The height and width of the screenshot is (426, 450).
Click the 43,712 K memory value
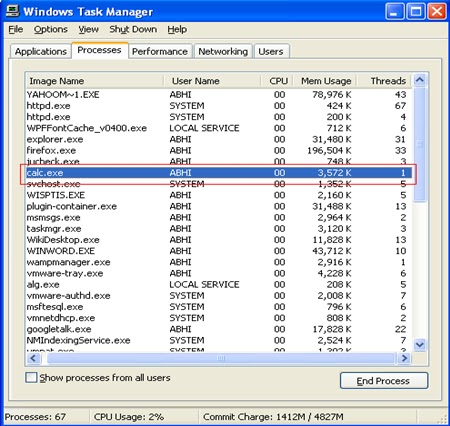click(332, 251)
